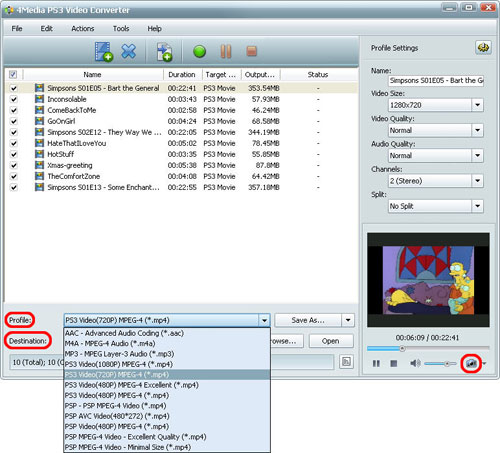Expand the Video Quality dropdown
Image resolution: width=500 pixels, height=453 pixels.
(477, 130)
